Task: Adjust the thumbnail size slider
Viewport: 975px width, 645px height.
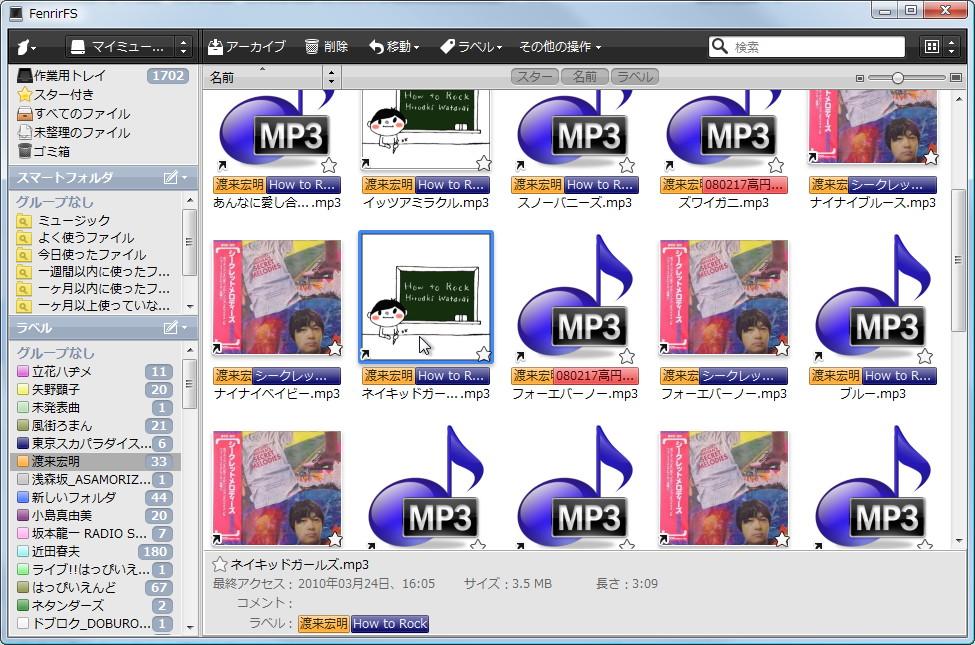Action: [x=897, y=78]
